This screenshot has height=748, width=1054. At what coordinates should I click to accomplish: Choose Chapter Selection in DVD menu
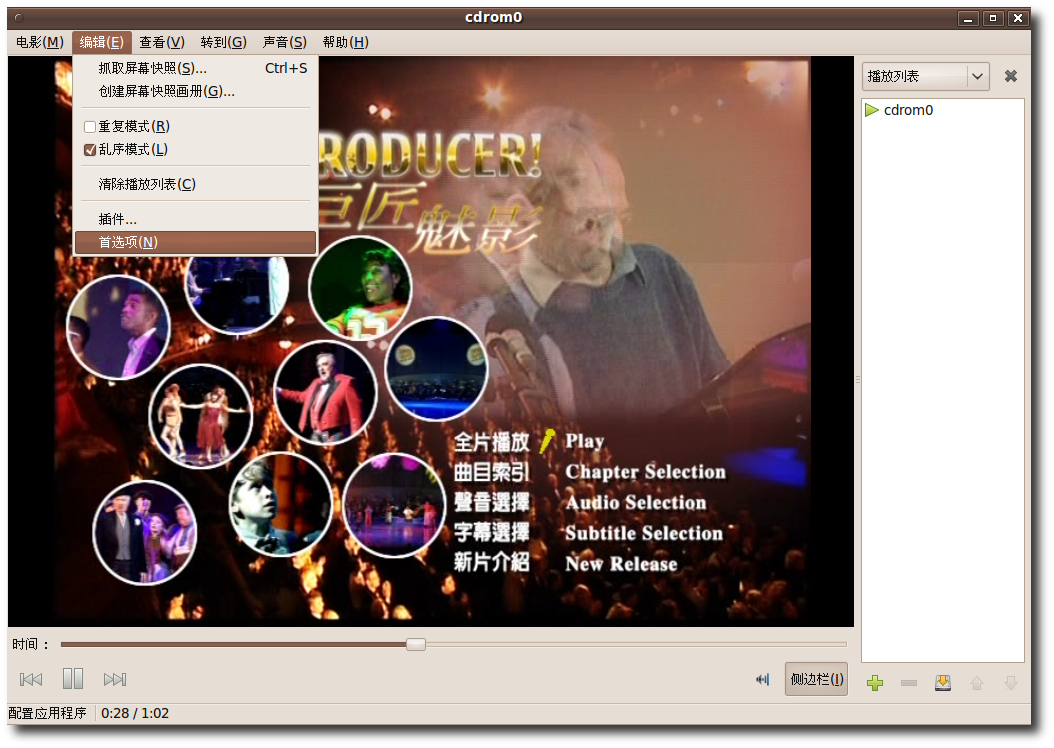point(645,472)
